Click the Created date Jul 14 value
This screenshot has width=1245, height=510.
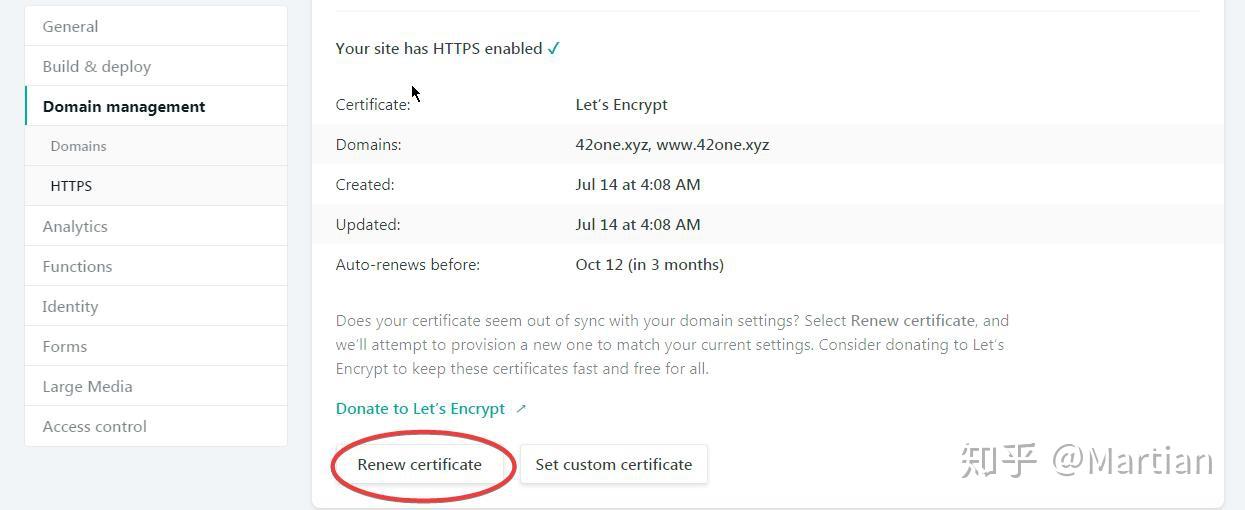[637, 184]
